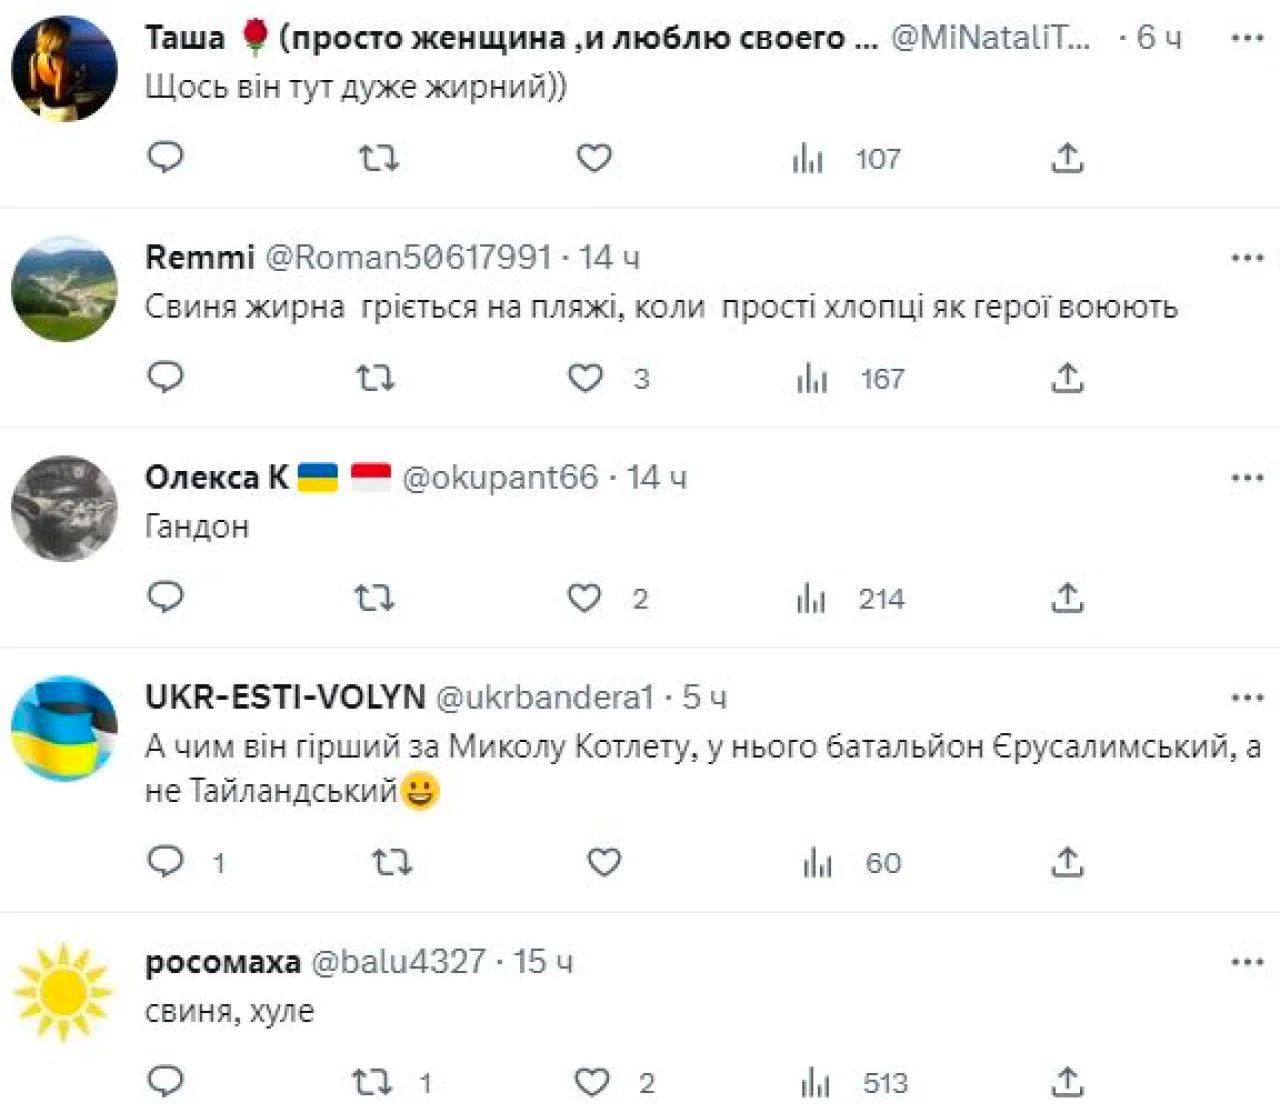
Task: Like Remmi's tweet with 3 likes
Action: pos(586,378)
